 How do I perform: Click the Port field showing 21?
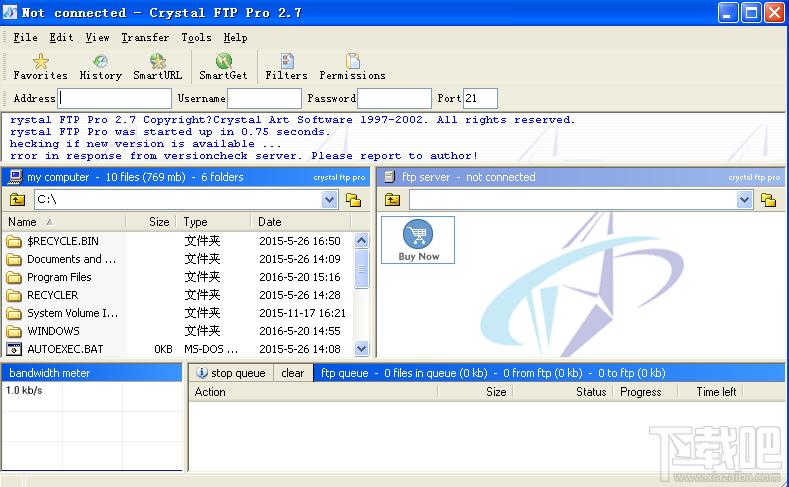480,98
